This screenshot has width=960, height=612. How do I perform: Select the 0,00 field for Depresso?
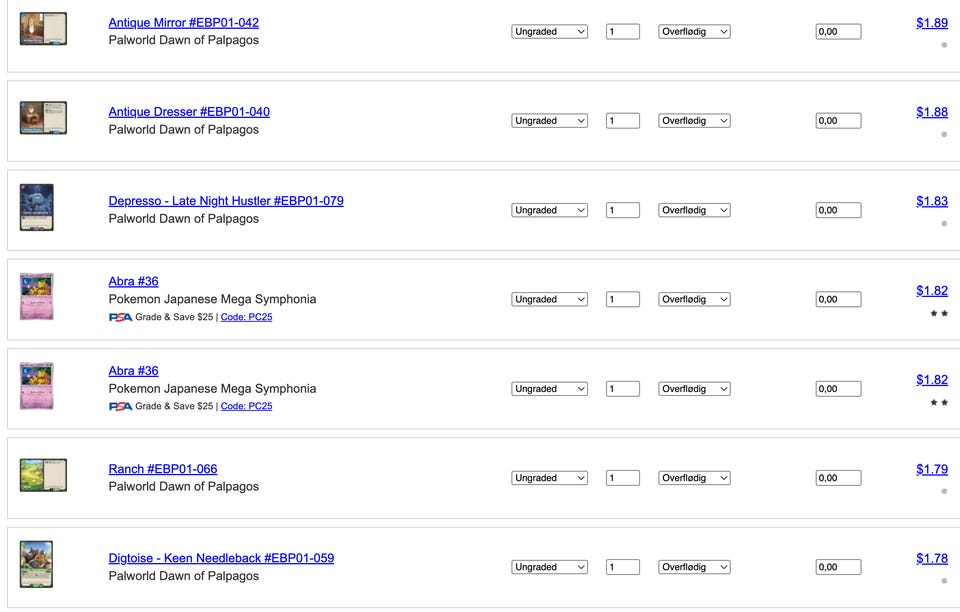(838, 210)
